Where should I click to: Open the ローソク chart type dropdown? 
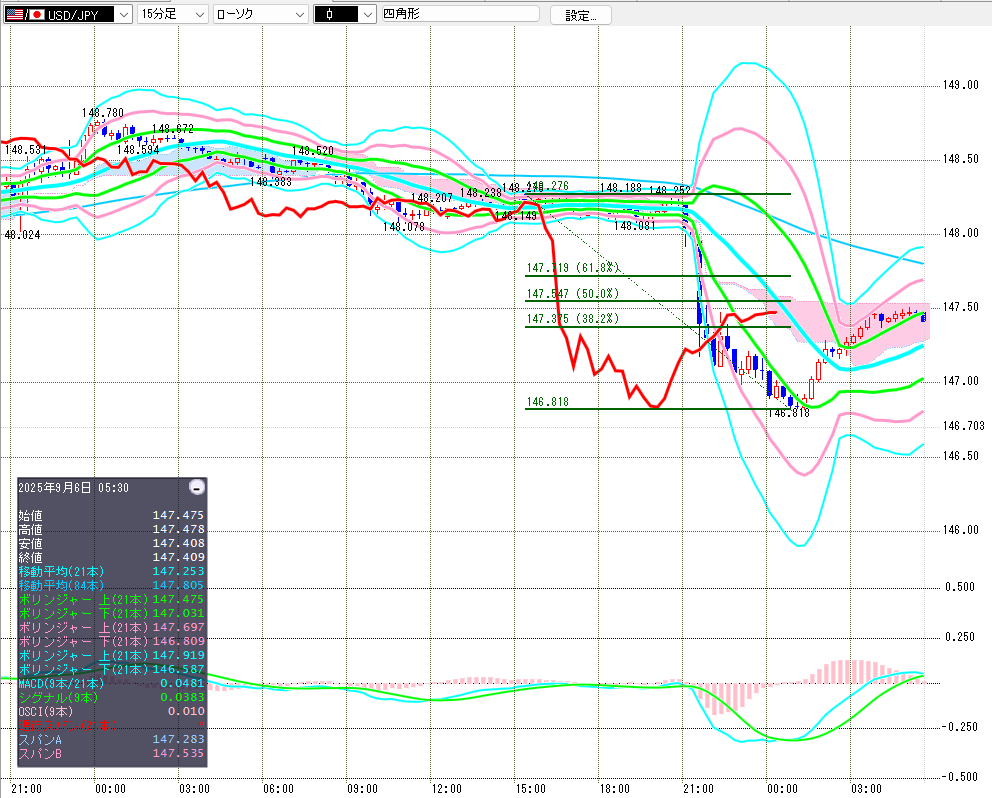point(260,14)
